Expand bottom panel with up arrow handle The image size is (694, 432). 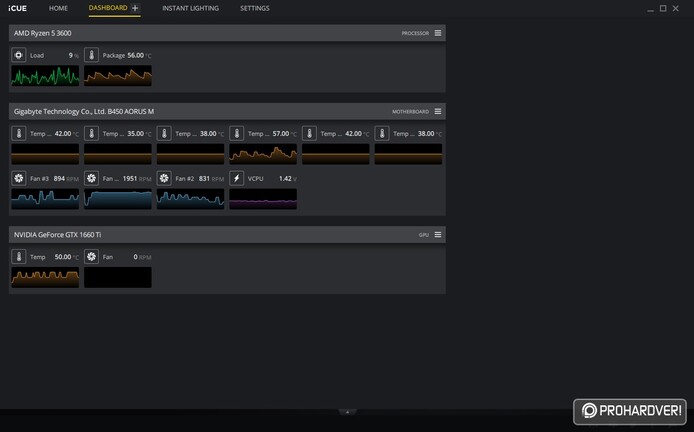(x=347, y=412)
